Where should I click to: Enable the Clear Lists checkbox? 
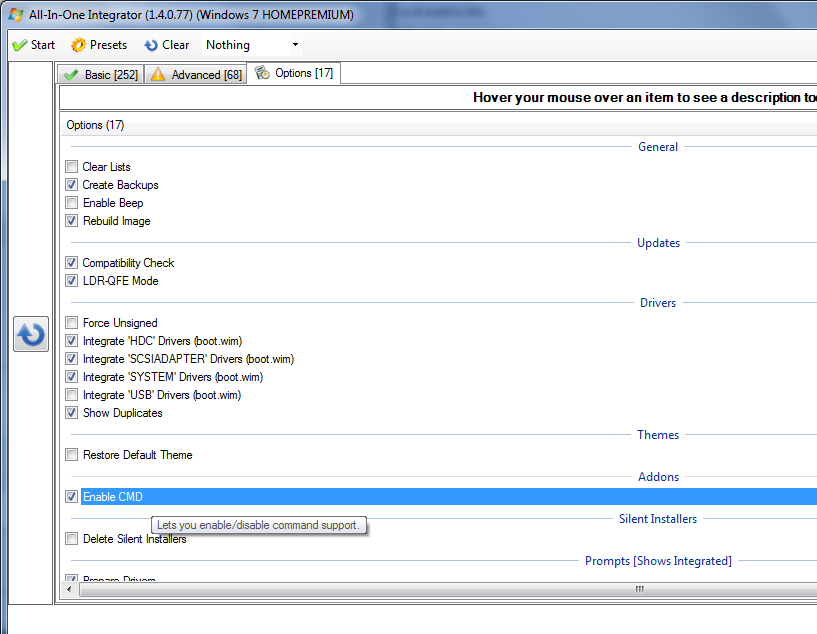tap(71, 167)
